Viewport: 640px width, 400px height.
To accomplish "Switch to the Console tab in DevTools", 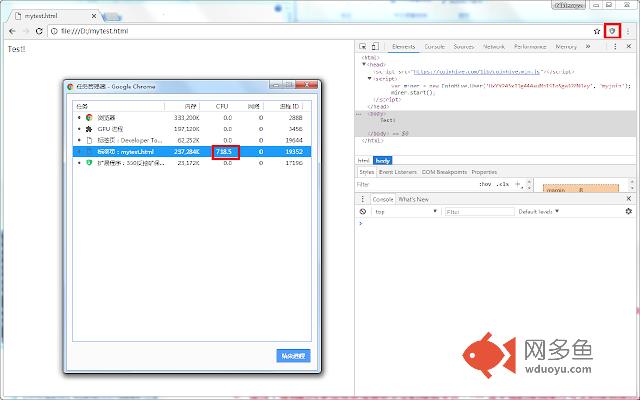I will [x=435, y=47].
